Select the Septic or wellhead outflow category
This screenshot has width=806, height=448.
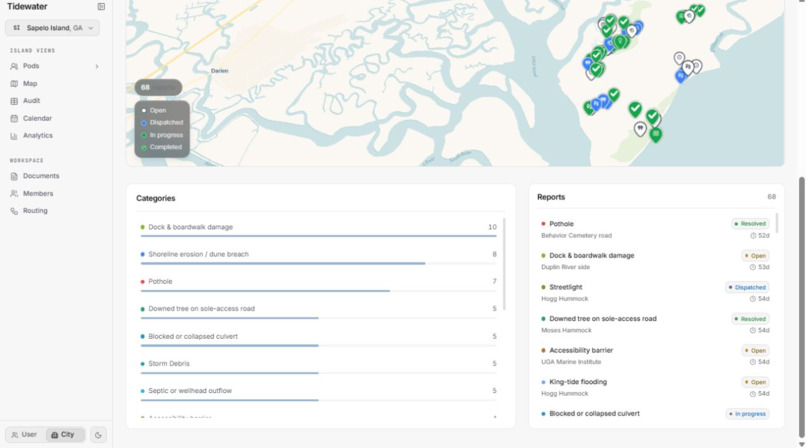point(319,395)
